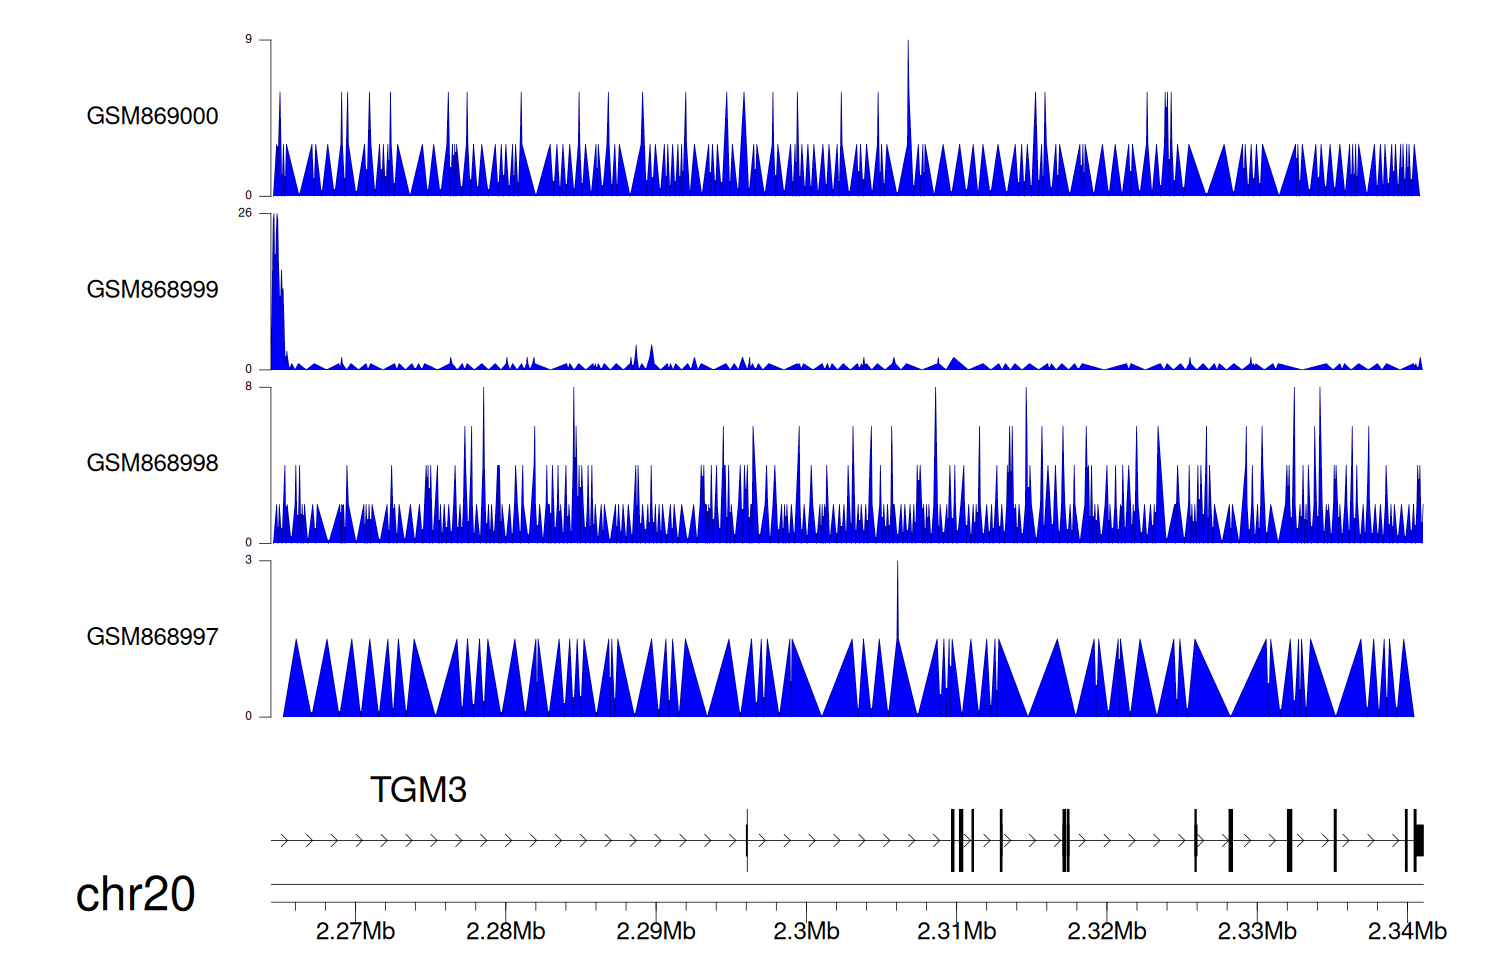Click the GSM868998 track name

[152, 463]
